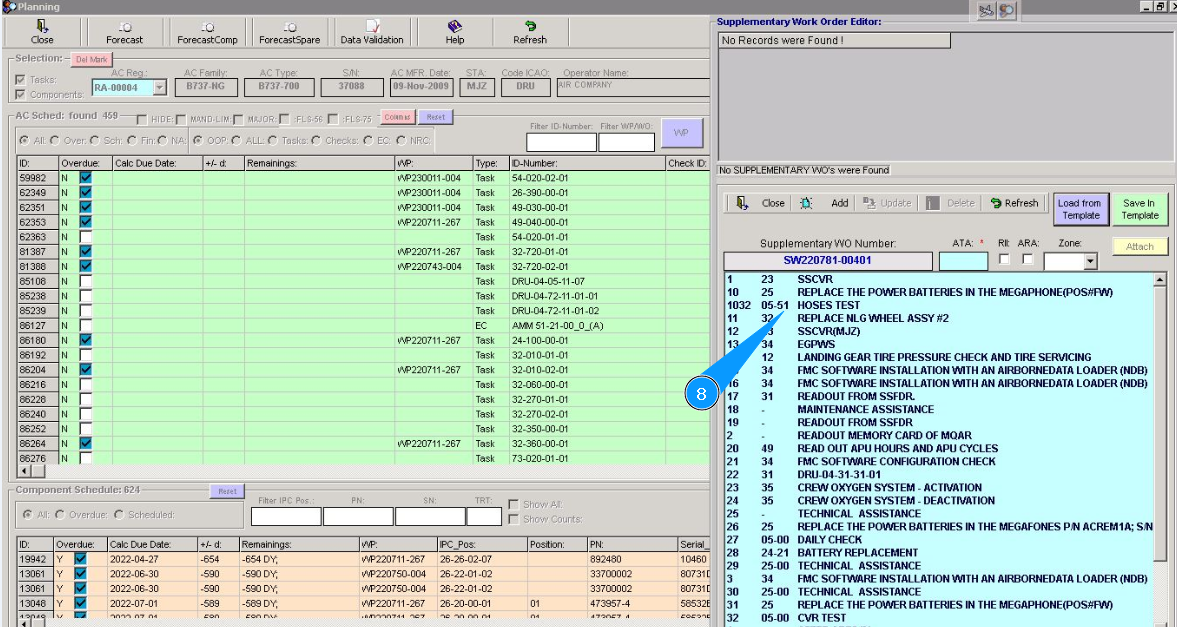Open ForecastComp from the toolbar
Viewport: 1177px width, 629px height.
[x=207, y=33]
